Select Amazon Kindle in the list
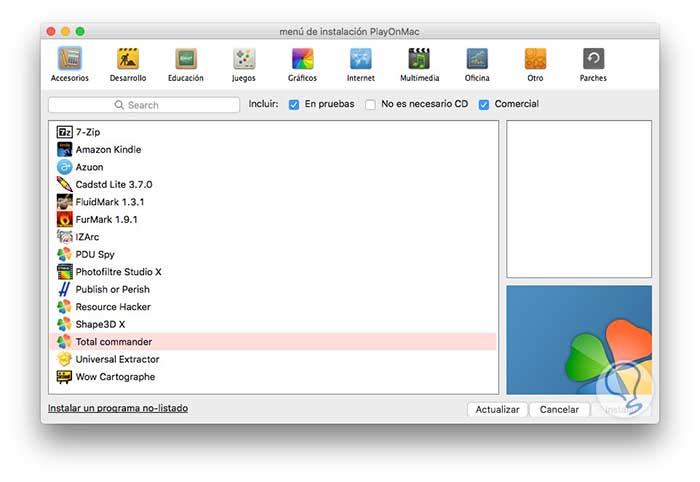700x482 pixels. (x=108, y=150)
